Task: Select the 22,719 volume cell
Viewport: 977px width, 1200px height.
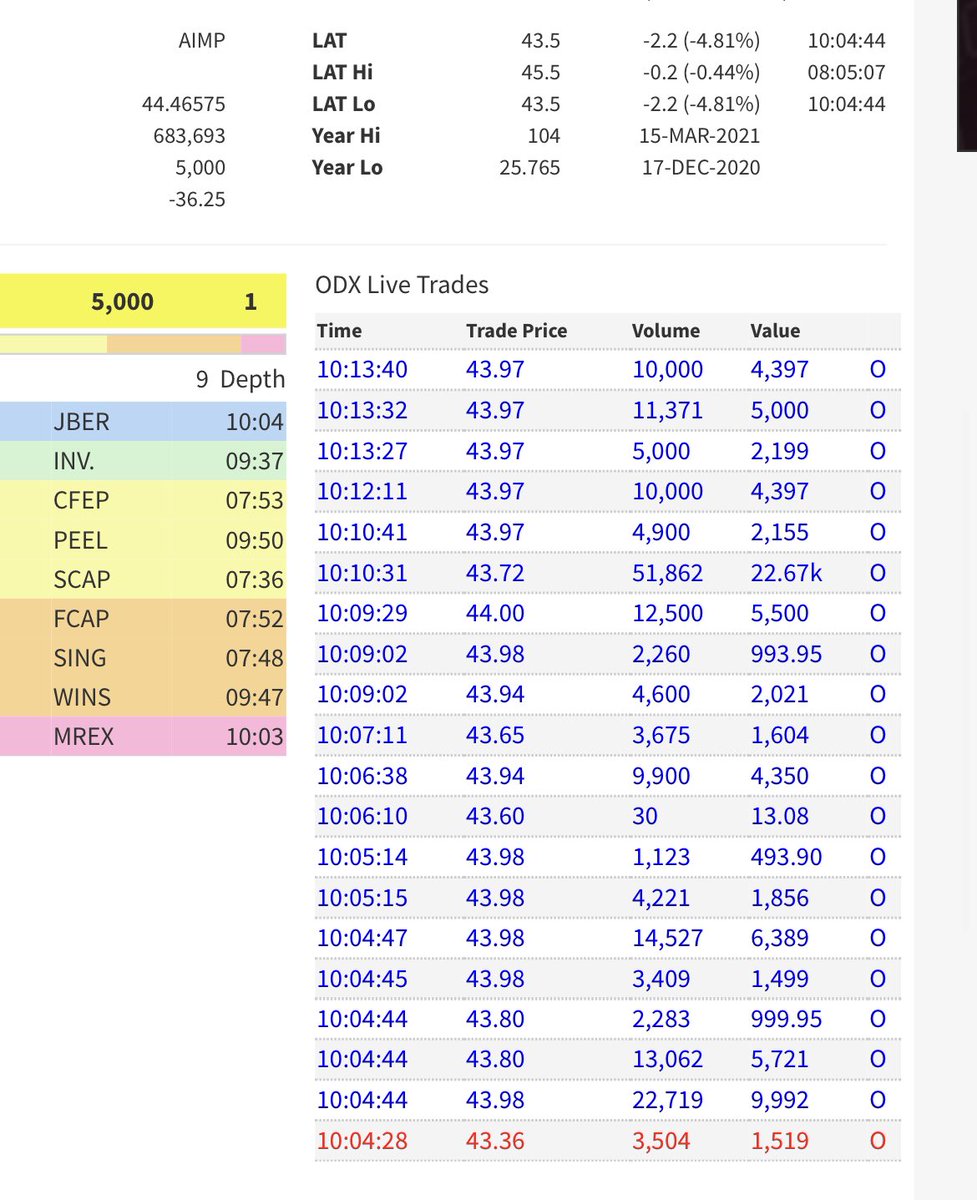Action: (x=668, y=1101)
